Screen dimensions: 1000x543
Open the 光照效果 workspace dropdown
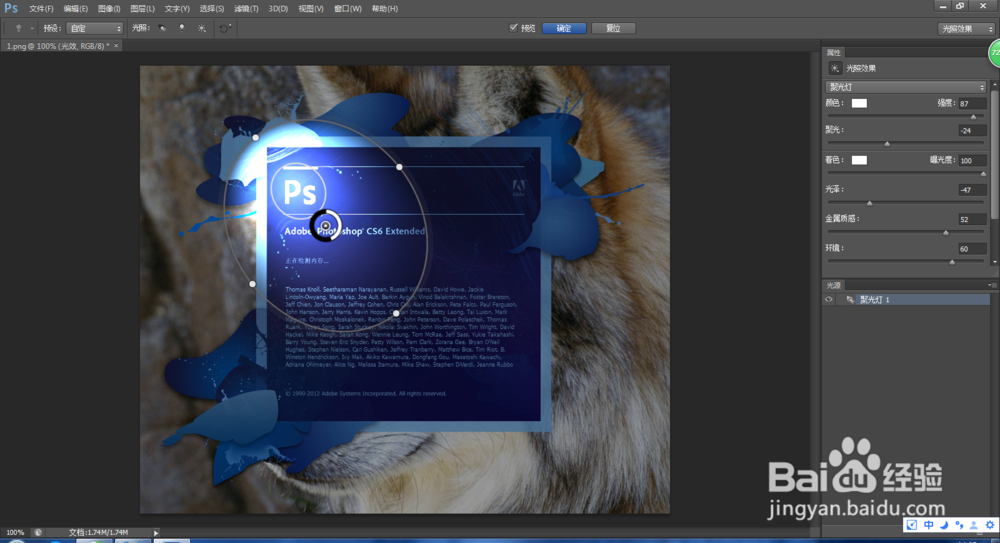(x=966, y=29)
